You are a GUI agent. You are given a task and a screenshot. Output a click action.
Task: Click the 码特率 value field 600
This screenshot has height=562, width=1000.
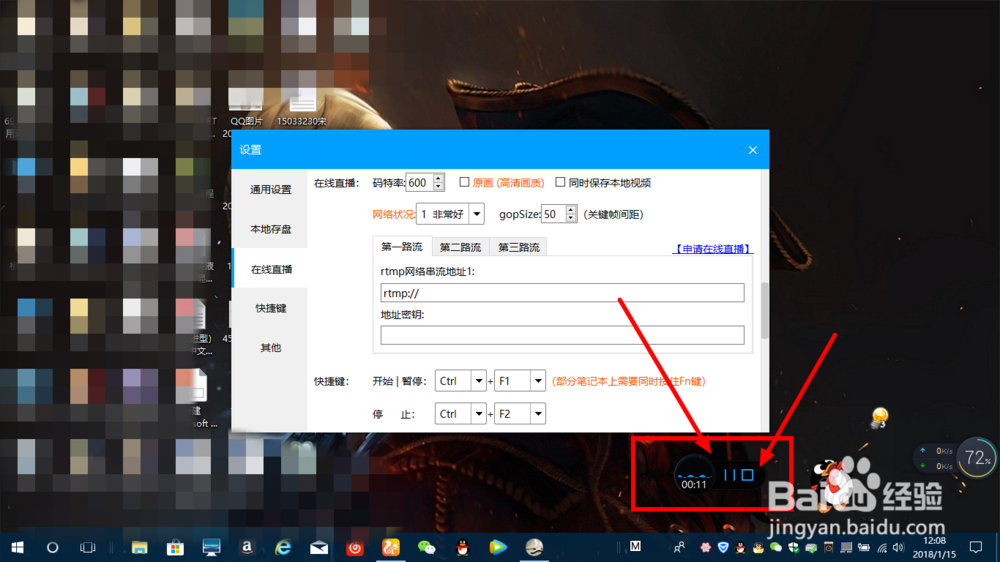coord(420,182)
